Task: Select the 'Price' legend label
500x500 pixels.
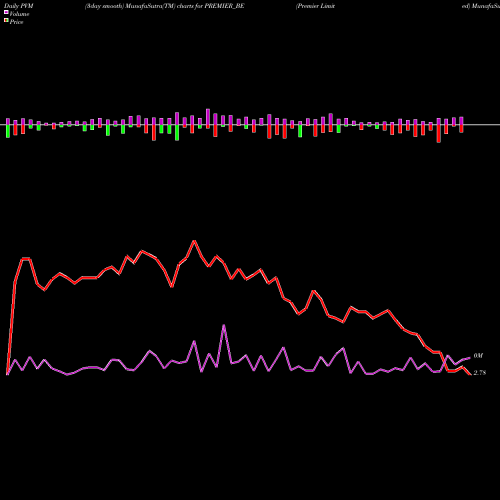Action: pyautogui.click(x=16, y=22)
